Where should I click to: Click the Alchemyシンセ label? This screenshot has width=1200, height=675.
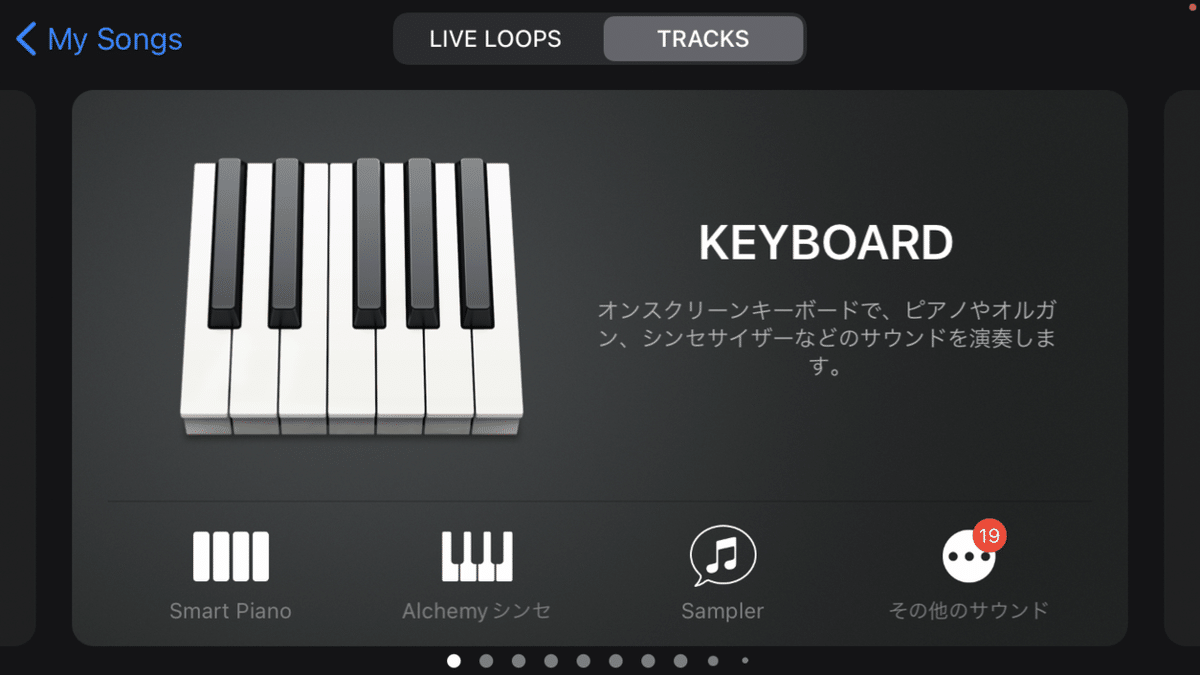tap(477, 611)
